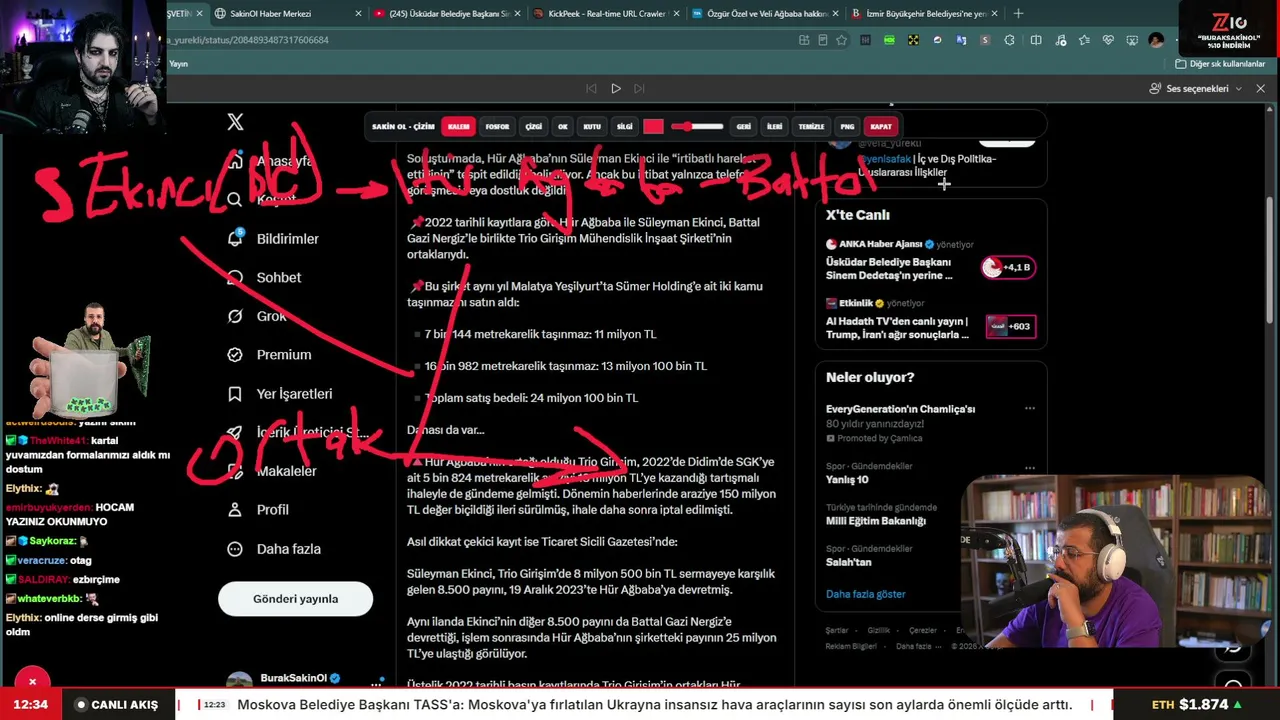Click GERİ to undo drawing
1280x720 pixels.
[744, 127]
